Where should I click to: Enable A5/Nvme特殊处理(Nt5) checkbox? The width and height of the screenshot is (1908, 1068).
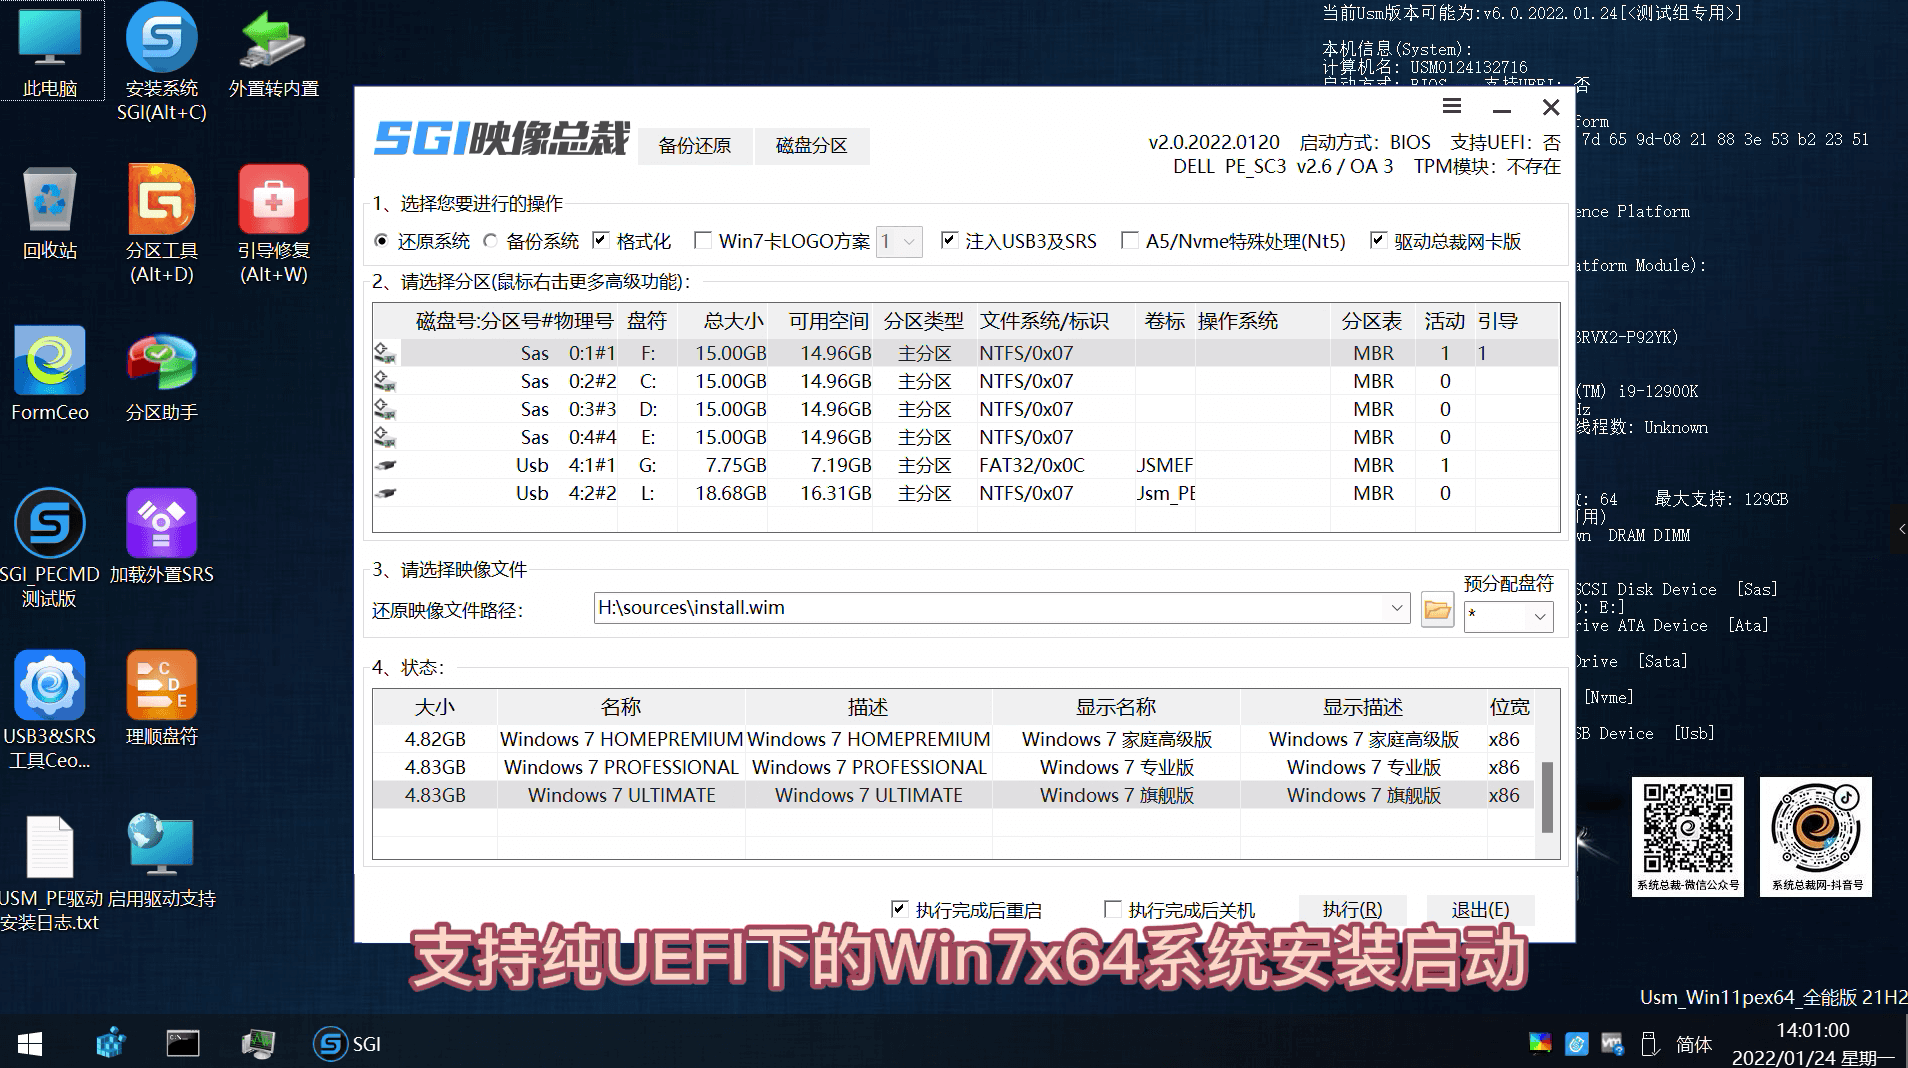click(1130, 241)
